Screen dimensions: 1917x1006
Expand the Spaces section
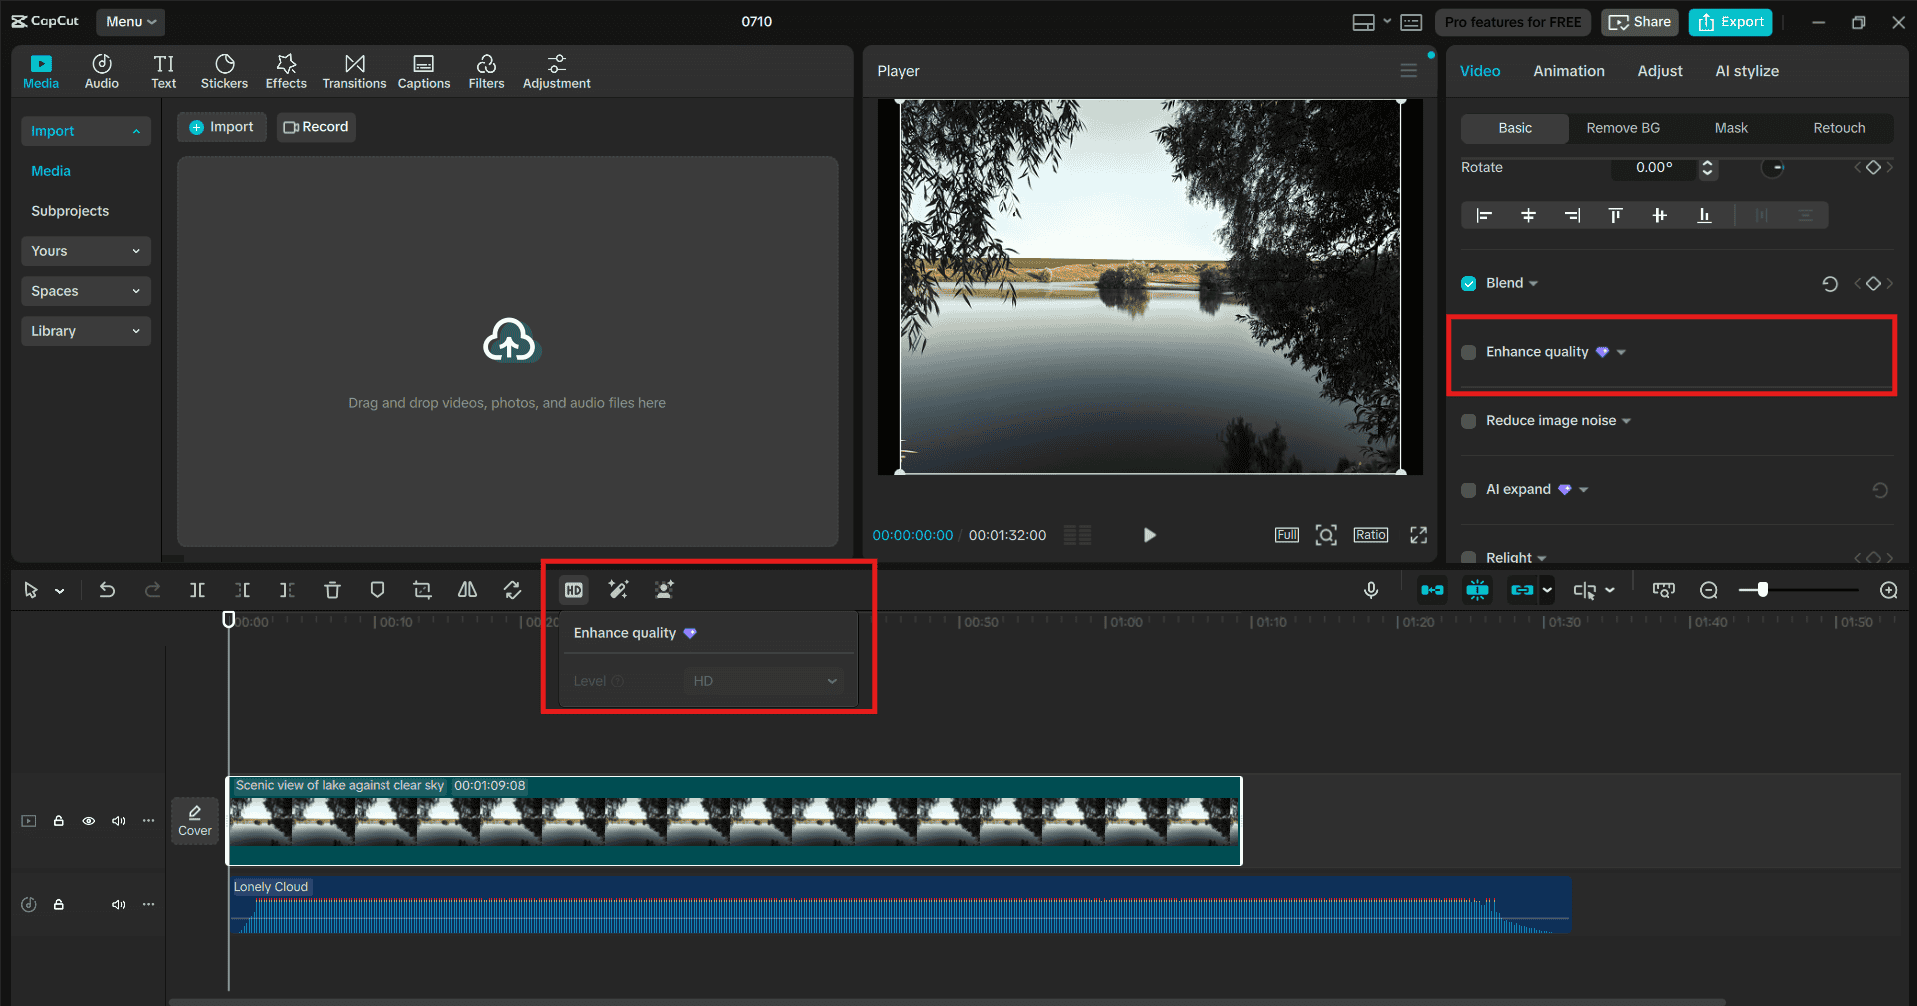86,291
